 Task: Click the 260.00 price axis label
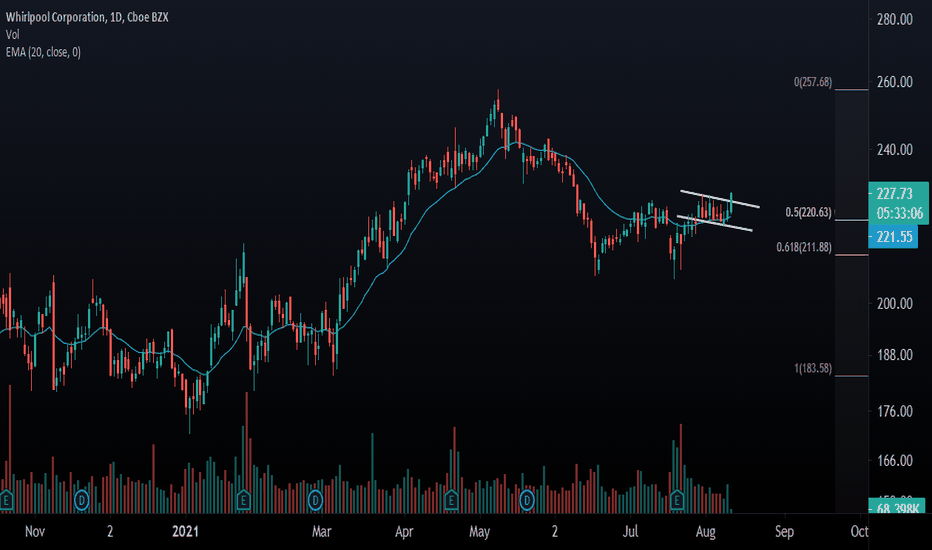(x=895, y=82)
